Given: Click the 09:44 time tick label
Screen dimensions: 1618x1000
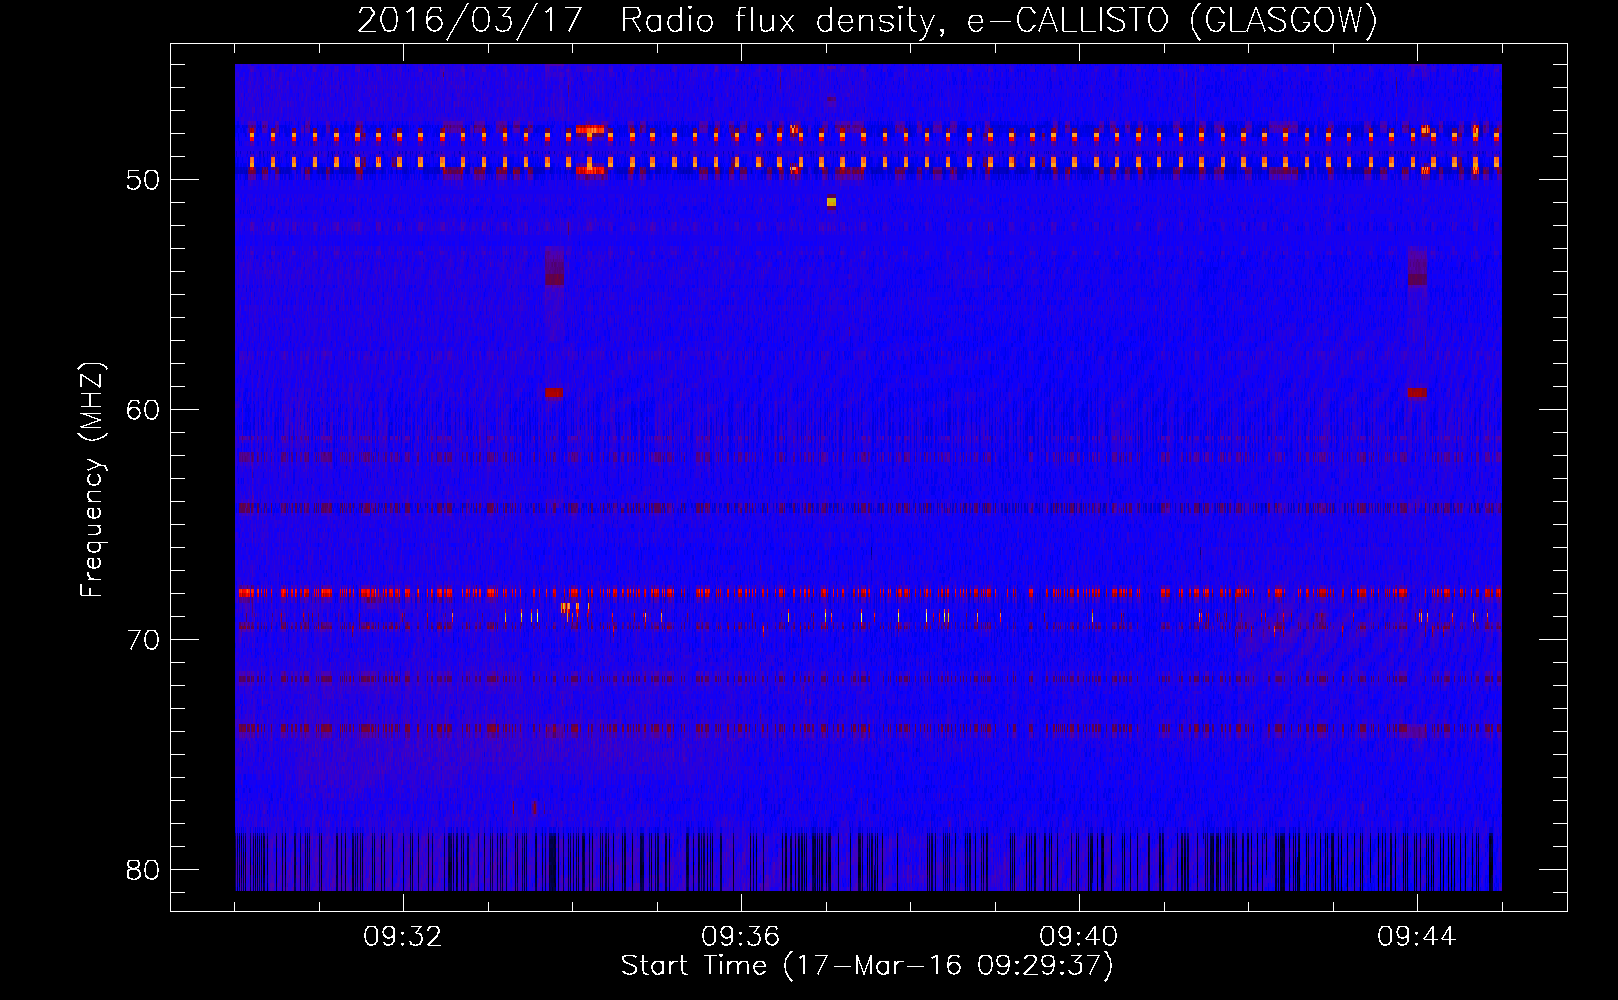Looking at the screenshot, I should 1417,937.
